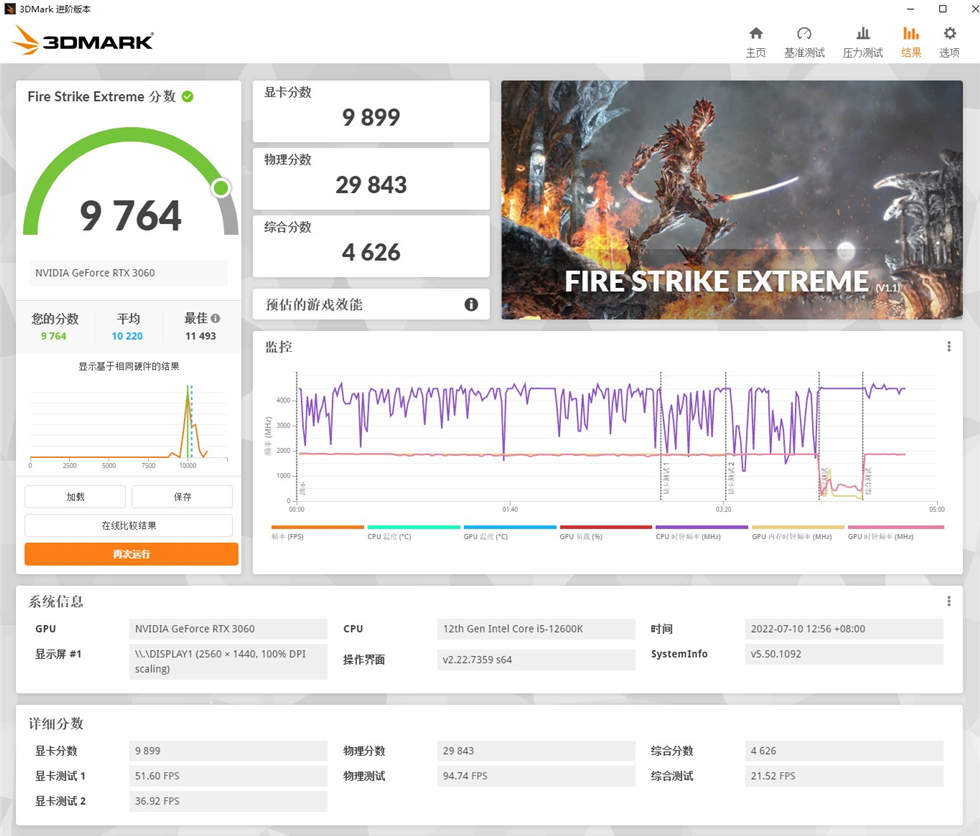Toggle the GPU 内存时钟频率 (MHz) legend
This screenshot has height=836, width=980.
798,532
